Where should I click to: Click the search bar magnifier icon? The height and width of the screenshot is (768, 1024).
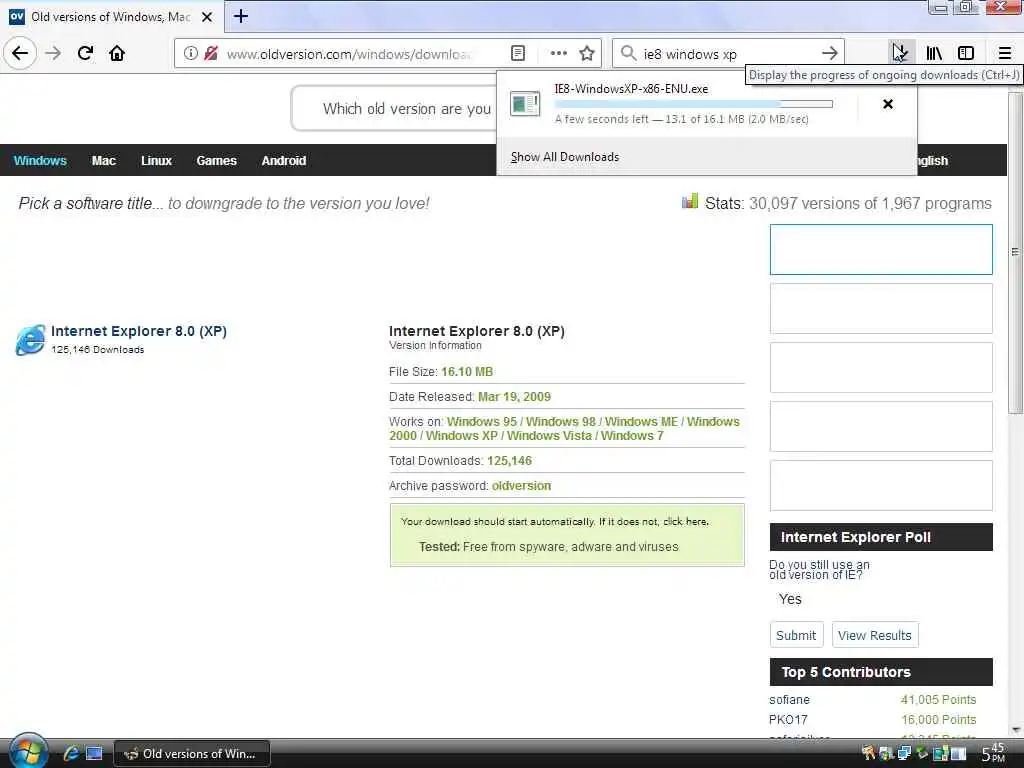click(x=628, y=53)
